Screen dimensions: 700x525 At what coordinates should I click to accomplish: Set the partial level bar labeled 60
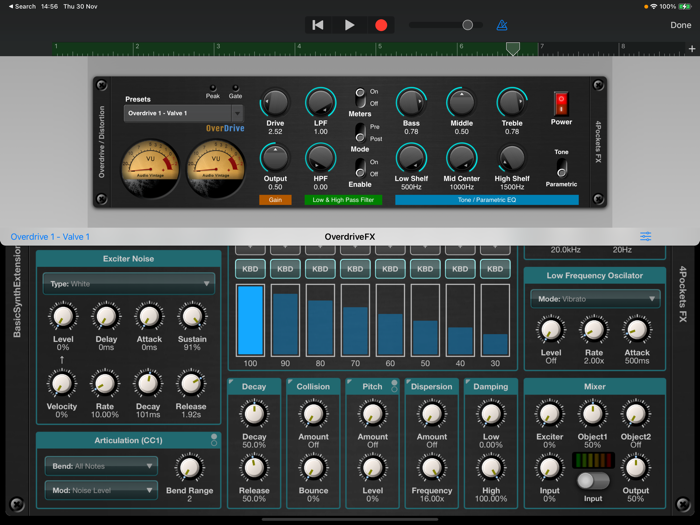(x=390, y=320)
